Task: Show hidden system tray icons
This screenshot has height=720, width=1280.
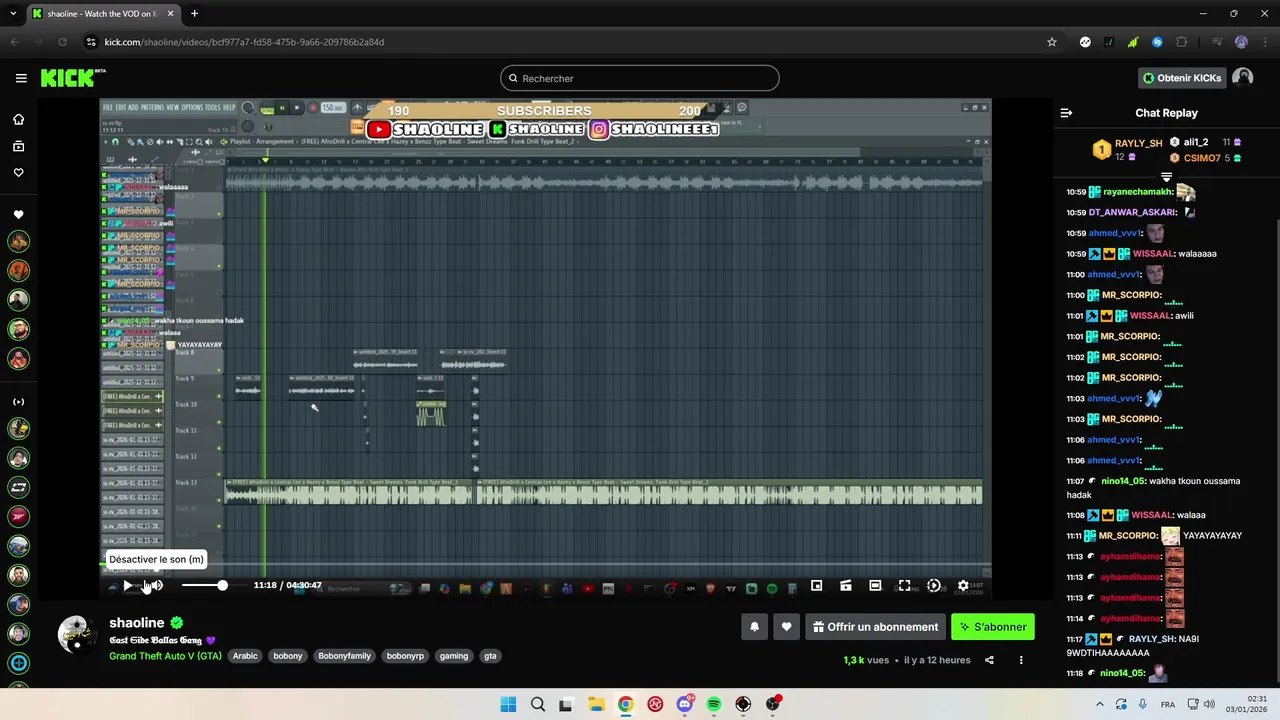Action: [1100, 704]
